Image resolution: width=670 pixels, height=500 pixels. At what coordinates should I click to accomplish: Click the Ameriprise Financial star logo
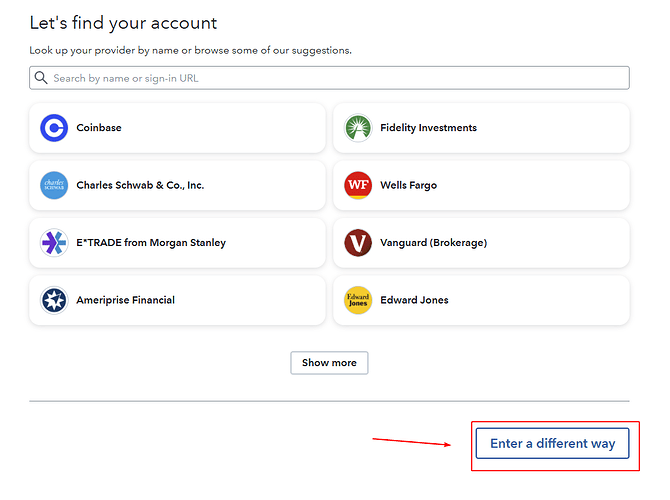coord(54,300)
